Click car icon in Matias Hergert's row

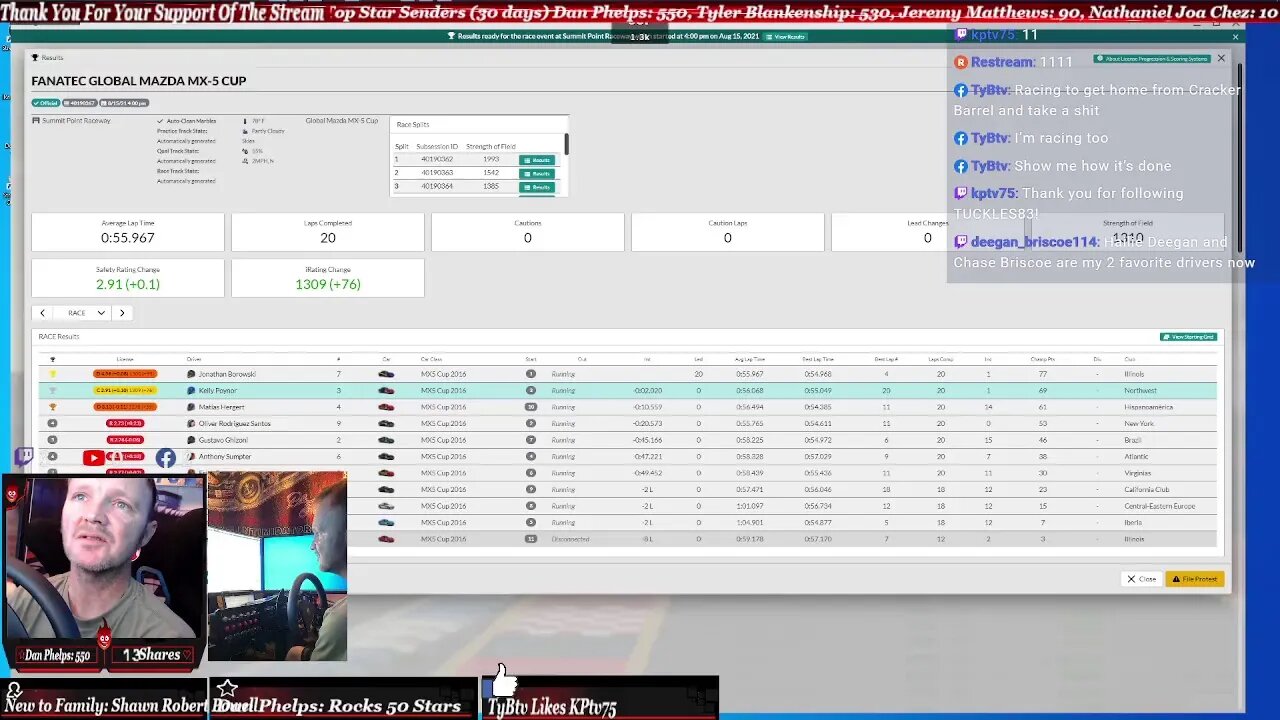(386, 407)
